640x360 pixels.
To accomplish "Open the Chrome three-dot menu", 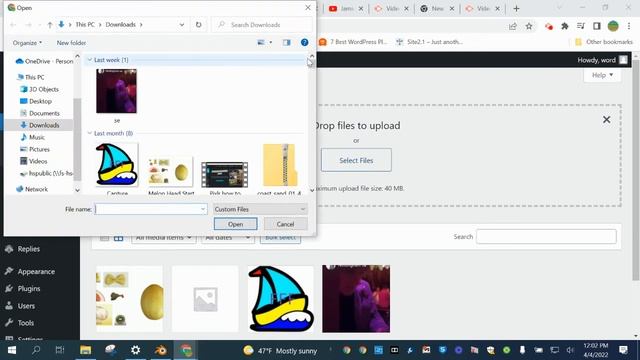I will [629, 27].
